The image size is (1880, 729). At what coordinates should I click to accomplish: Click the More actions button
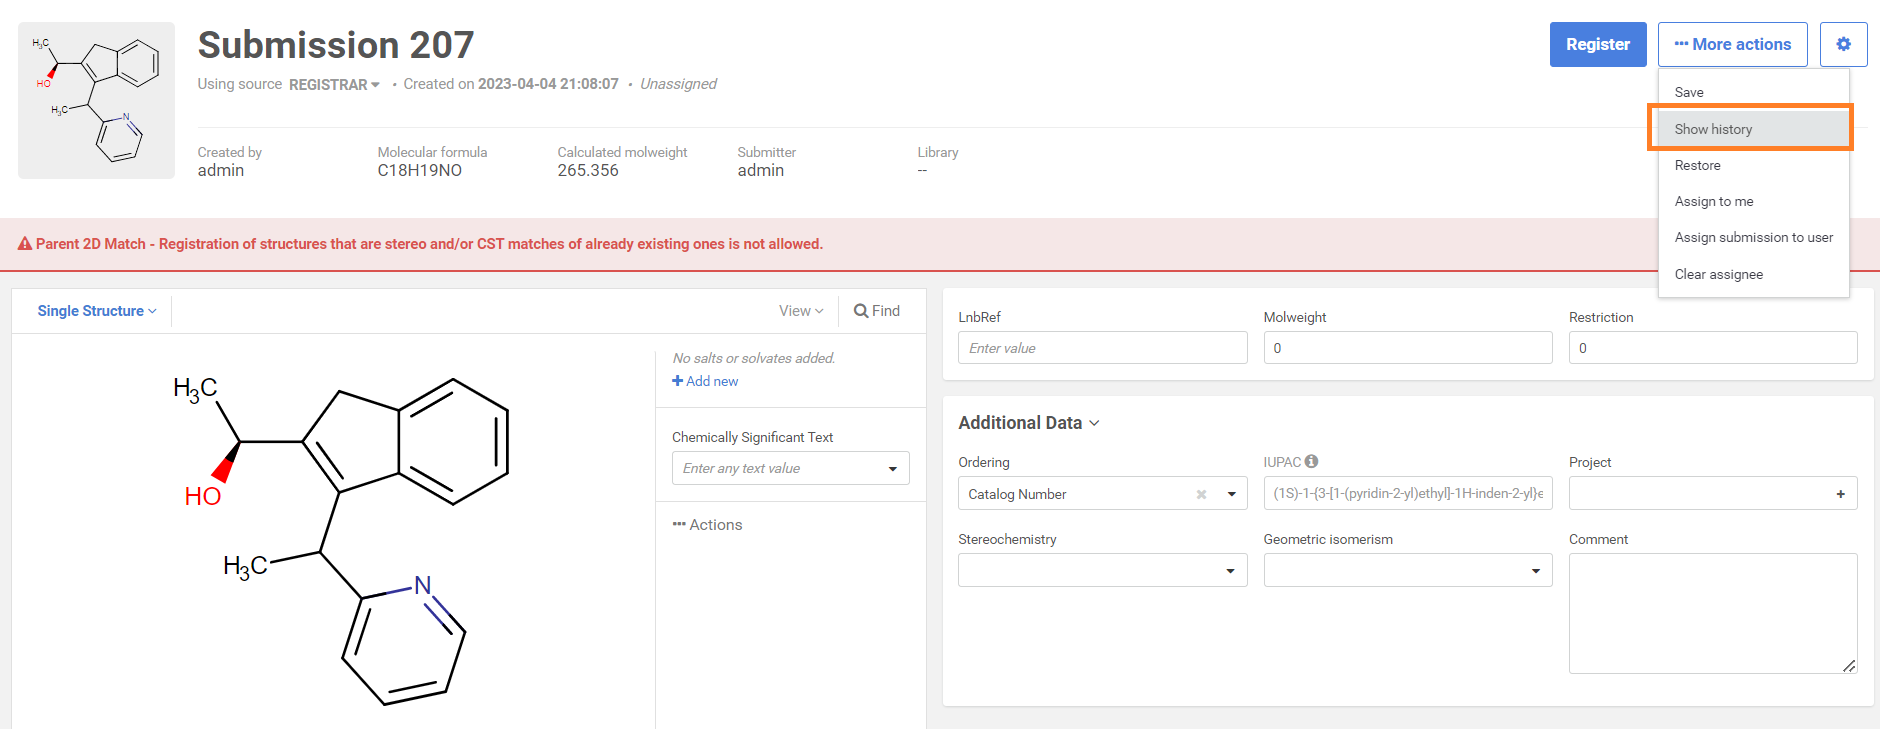click(x=1732, y=44)
